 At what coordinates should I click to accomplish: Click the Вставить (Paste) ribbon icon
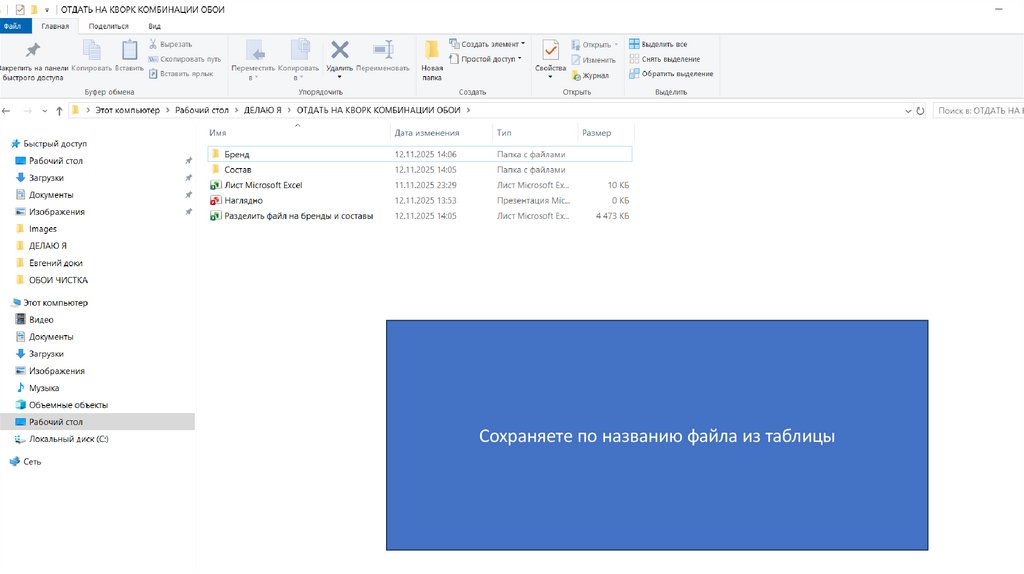pyautogui.click(x=129, y=52)
